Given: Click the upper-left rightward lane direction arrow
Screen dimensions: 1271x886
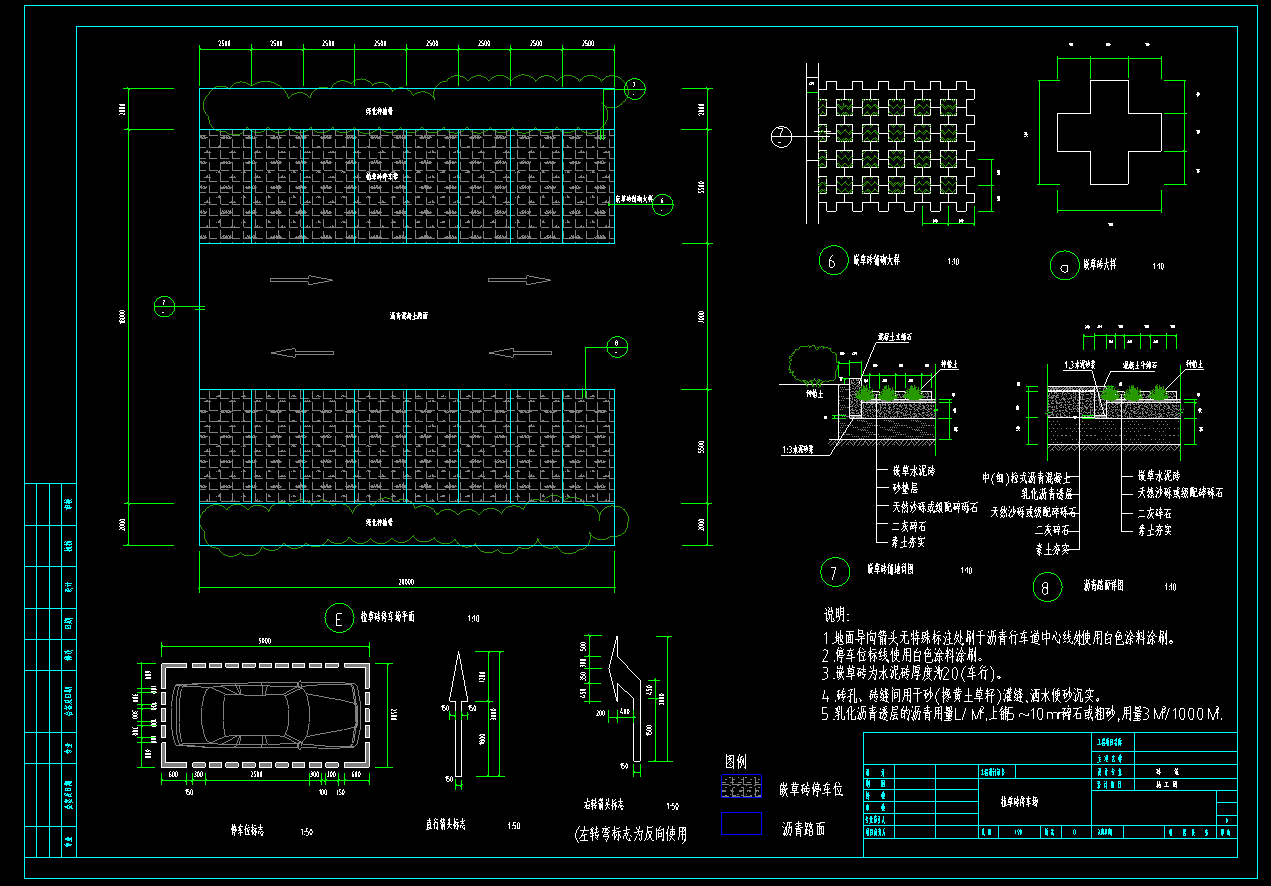Looking at the screenshot, I should point(301,281).
